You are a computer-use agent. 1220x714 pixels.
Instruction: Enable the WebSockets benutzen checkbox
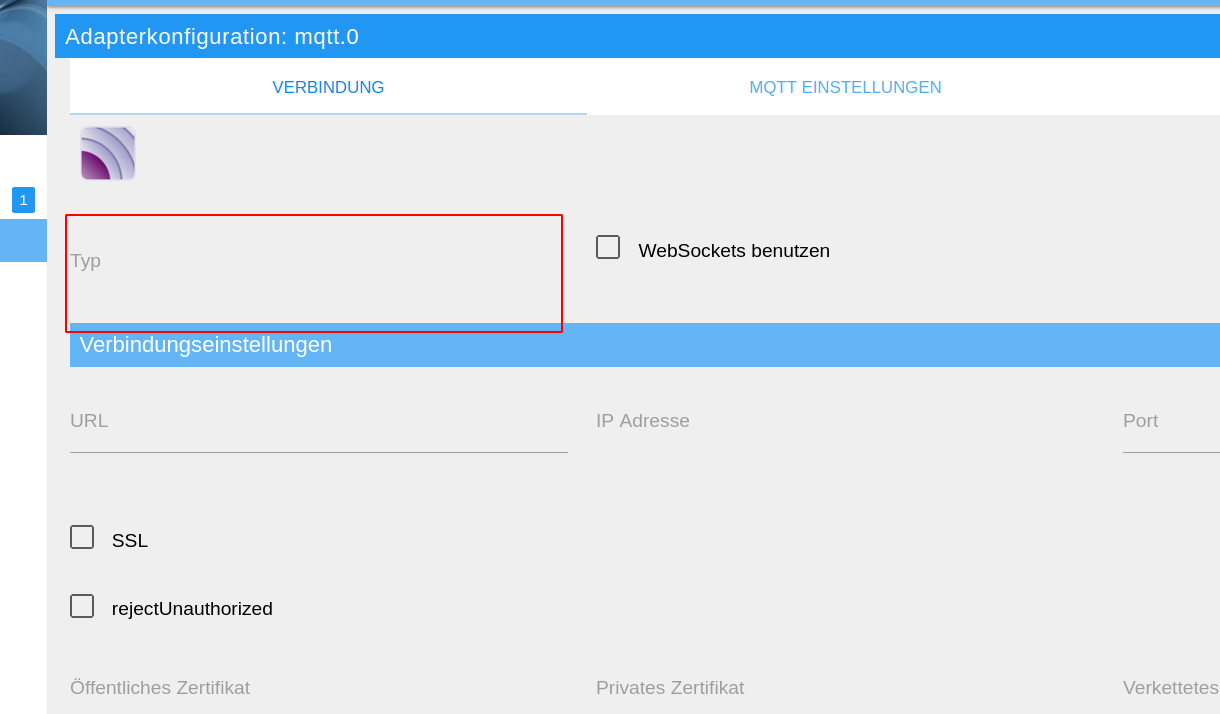pyautogui.click(x=608, y=247)
